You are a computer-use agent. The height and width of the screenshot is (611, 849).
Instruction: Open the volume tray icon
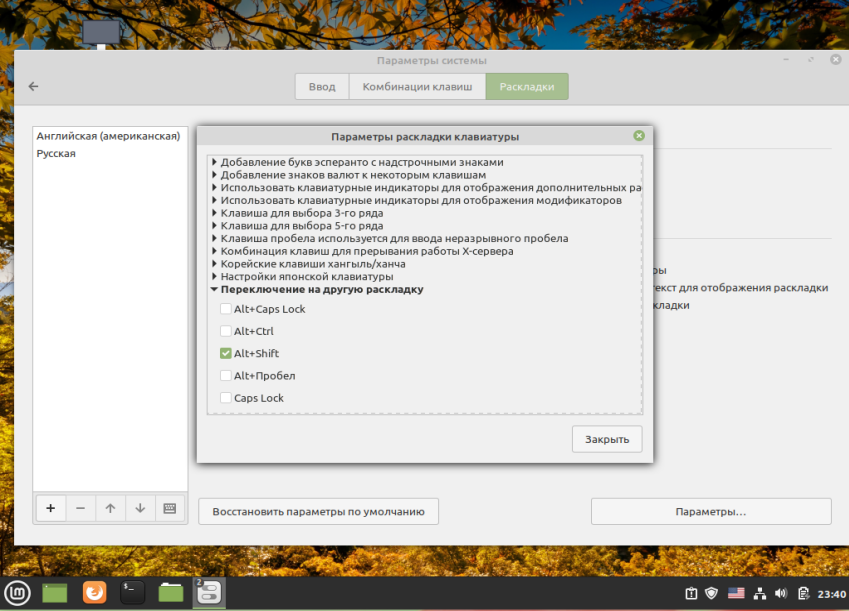point(781,594)
